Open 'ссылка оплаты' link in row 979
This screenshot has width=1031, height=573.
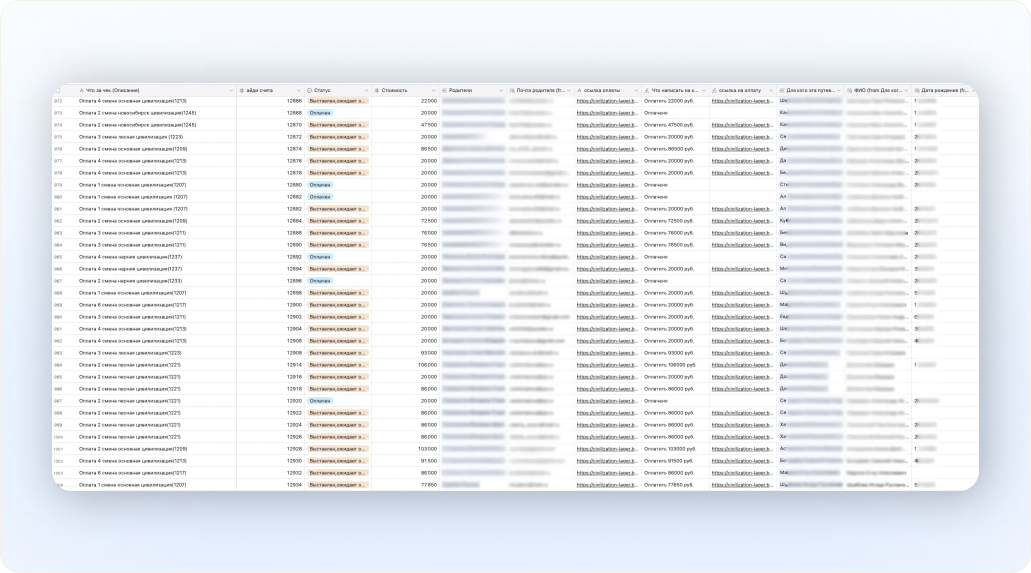pyautogui.click(x=607, y=185)
